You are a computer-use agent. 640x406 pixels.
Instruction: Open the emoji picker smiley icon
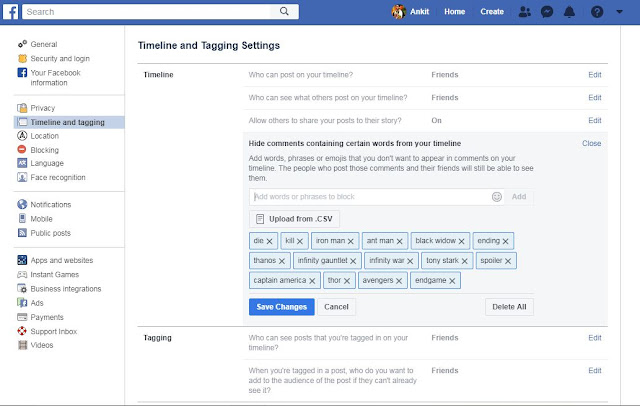[x=497, y=197]
